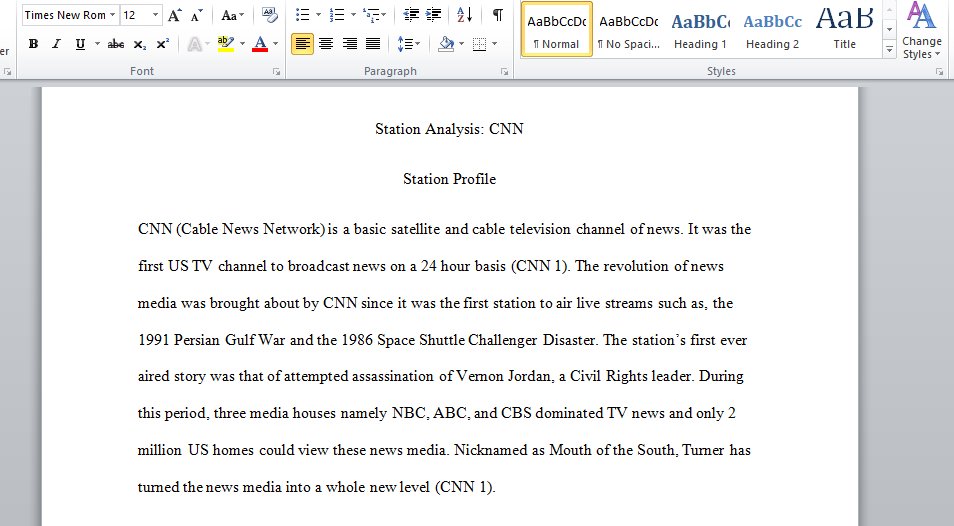The height and width of the screenshot is (526, 954).
Task: Apply the Title style
Action: [x=844, y=29]
